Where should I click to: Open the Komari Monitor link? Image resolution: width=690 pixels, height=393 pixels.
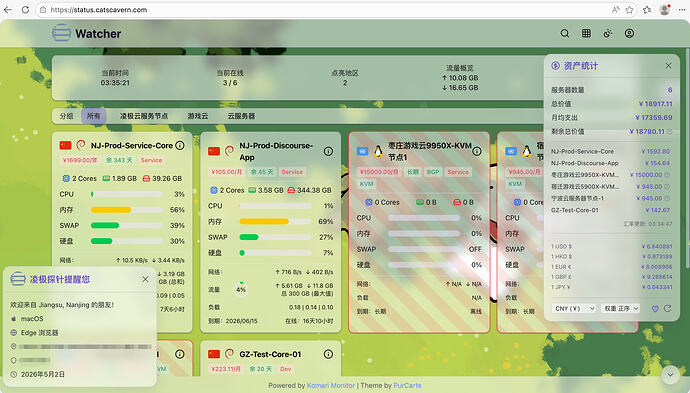(x=331, y=386)
